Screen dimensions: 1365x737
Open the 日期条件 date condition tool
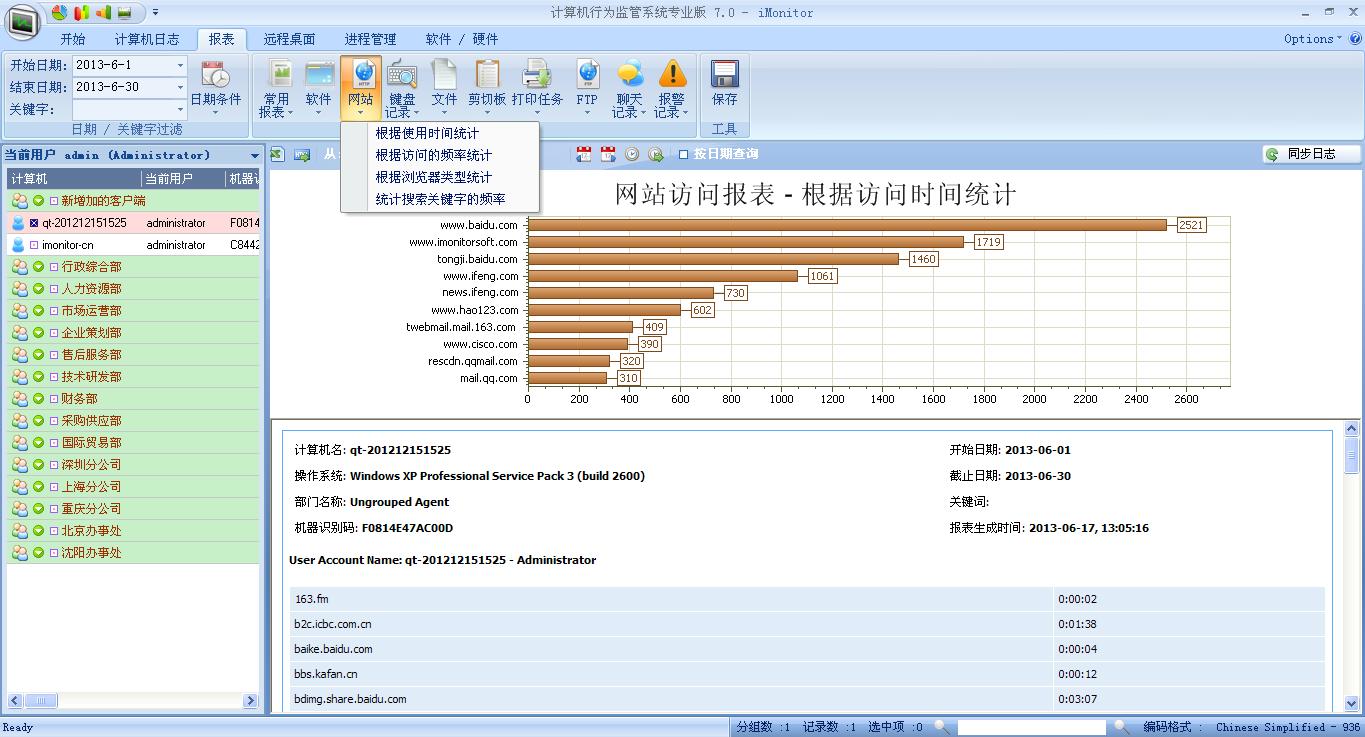216,87
